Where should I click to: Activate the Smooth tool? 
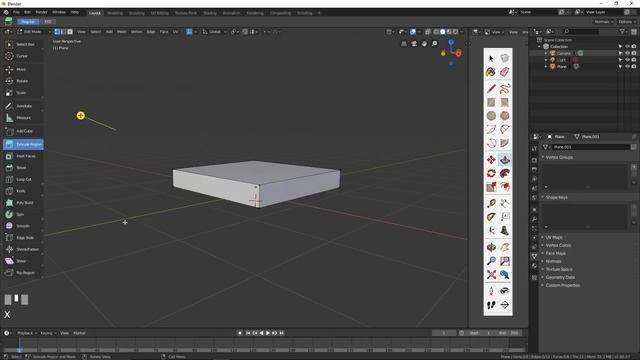(23, 226)
